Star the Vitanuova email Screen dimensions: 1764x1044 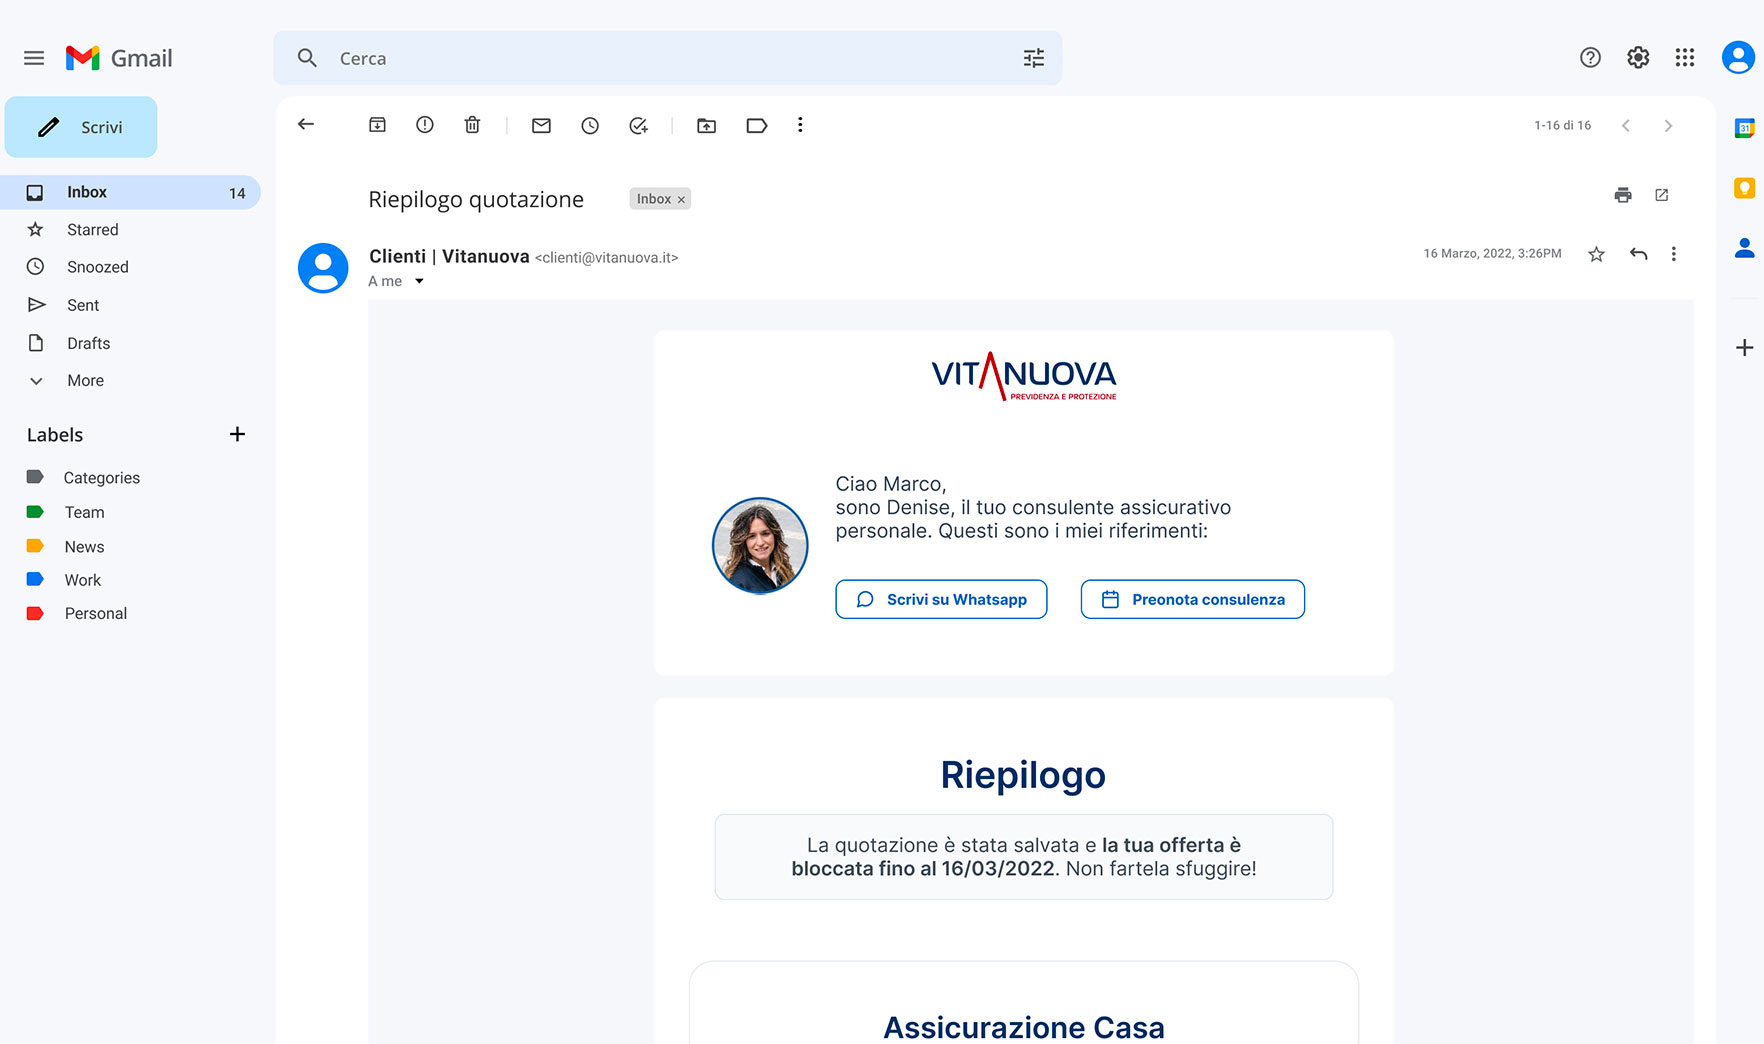(x=1596, y=254)
